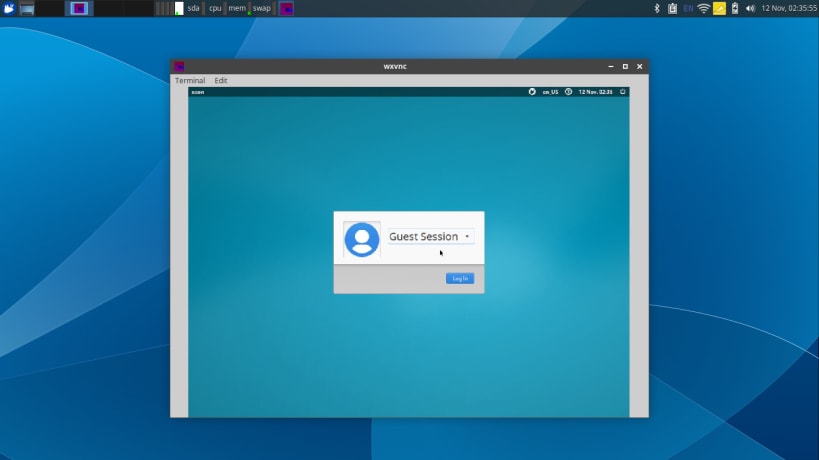Close the wxvnc window

click(639, 66)
